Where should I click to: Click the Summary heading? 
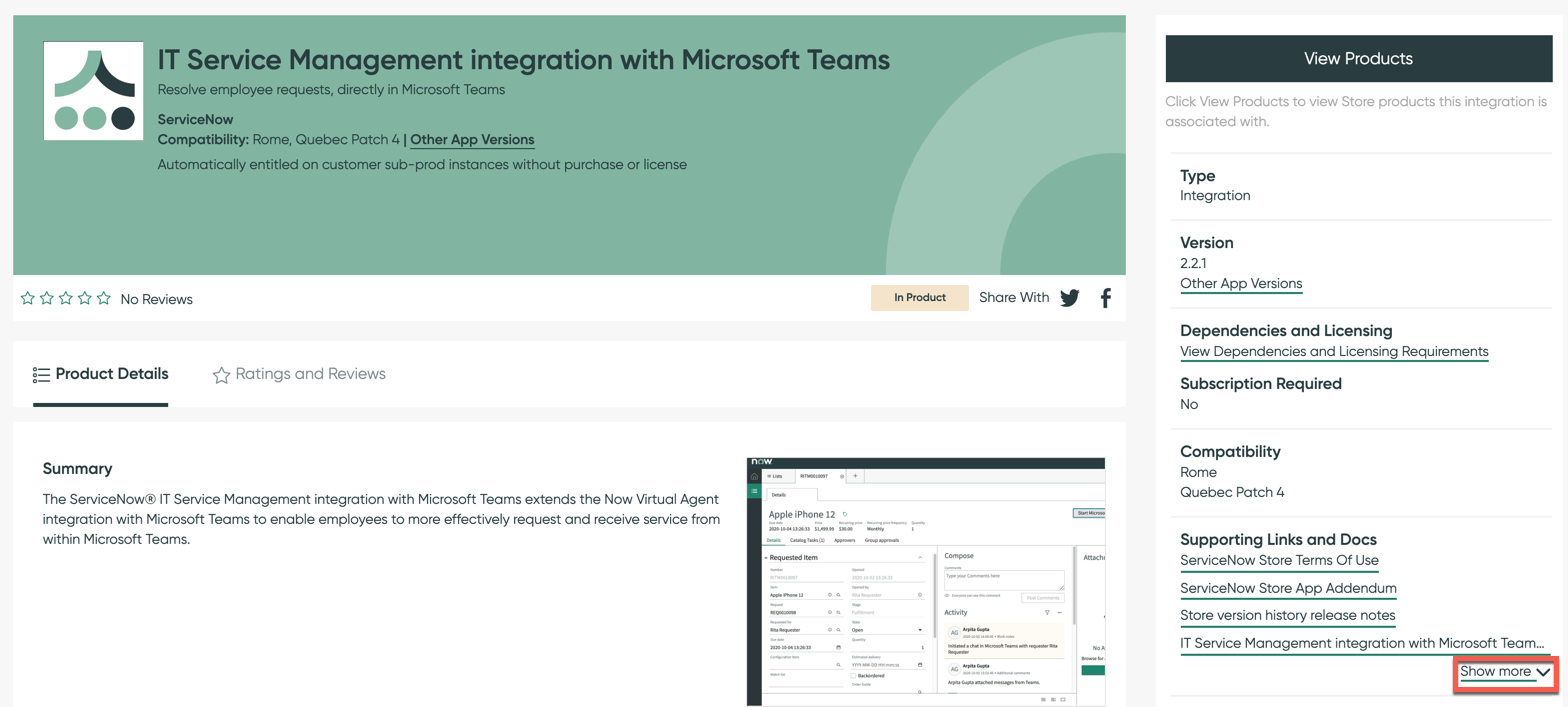[x=77, y=468]
